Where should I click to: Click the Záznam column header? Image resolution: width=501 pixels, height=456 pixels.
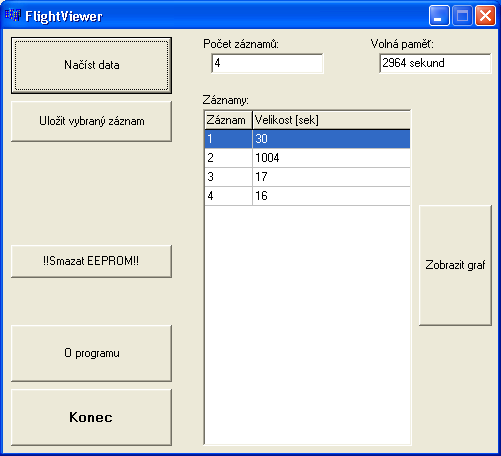click(228, 120)
